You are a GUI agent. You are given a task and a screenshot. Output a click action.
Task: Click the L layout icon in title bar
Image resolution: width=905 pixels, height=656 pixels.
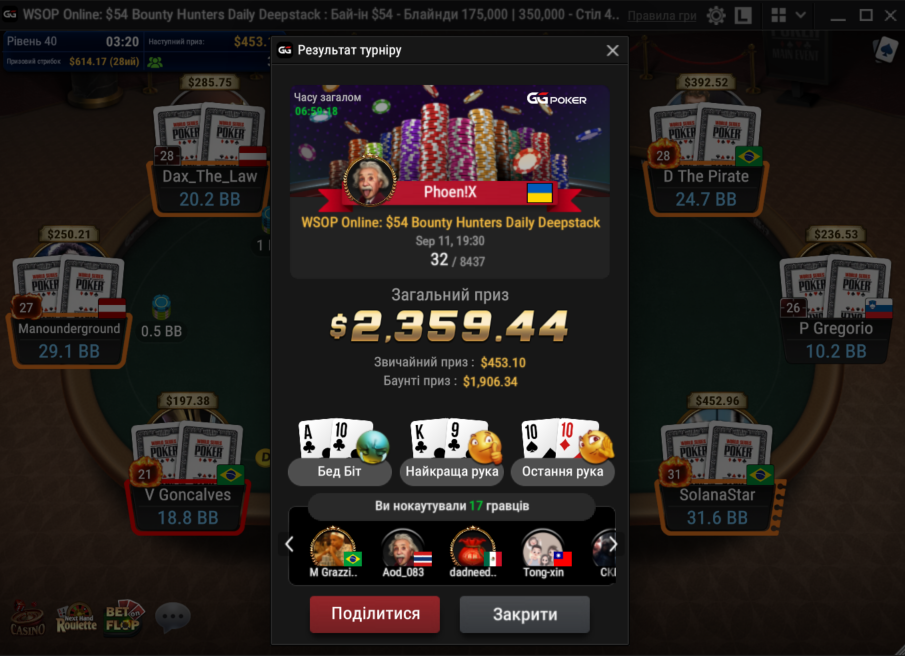pyautogui.click(x=743, y=16)
